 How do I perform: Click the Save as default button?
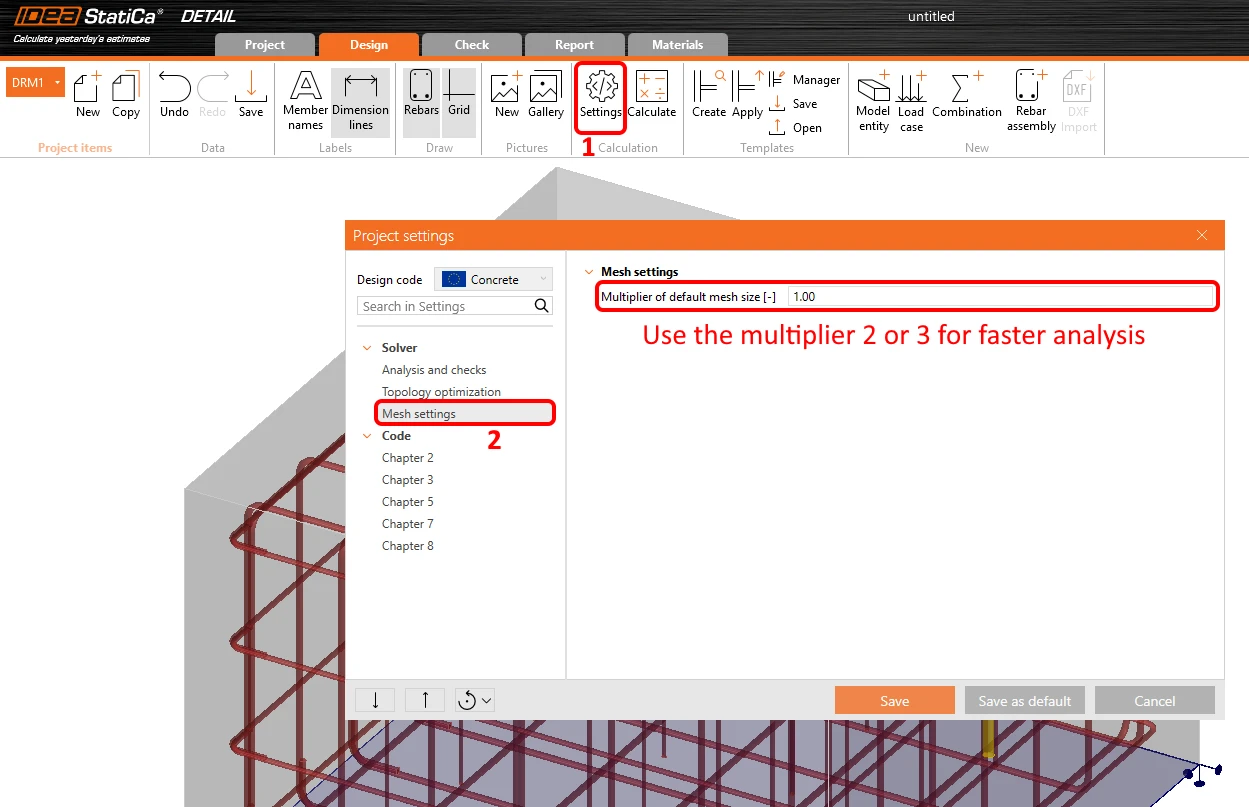[x=1025, y=700]
